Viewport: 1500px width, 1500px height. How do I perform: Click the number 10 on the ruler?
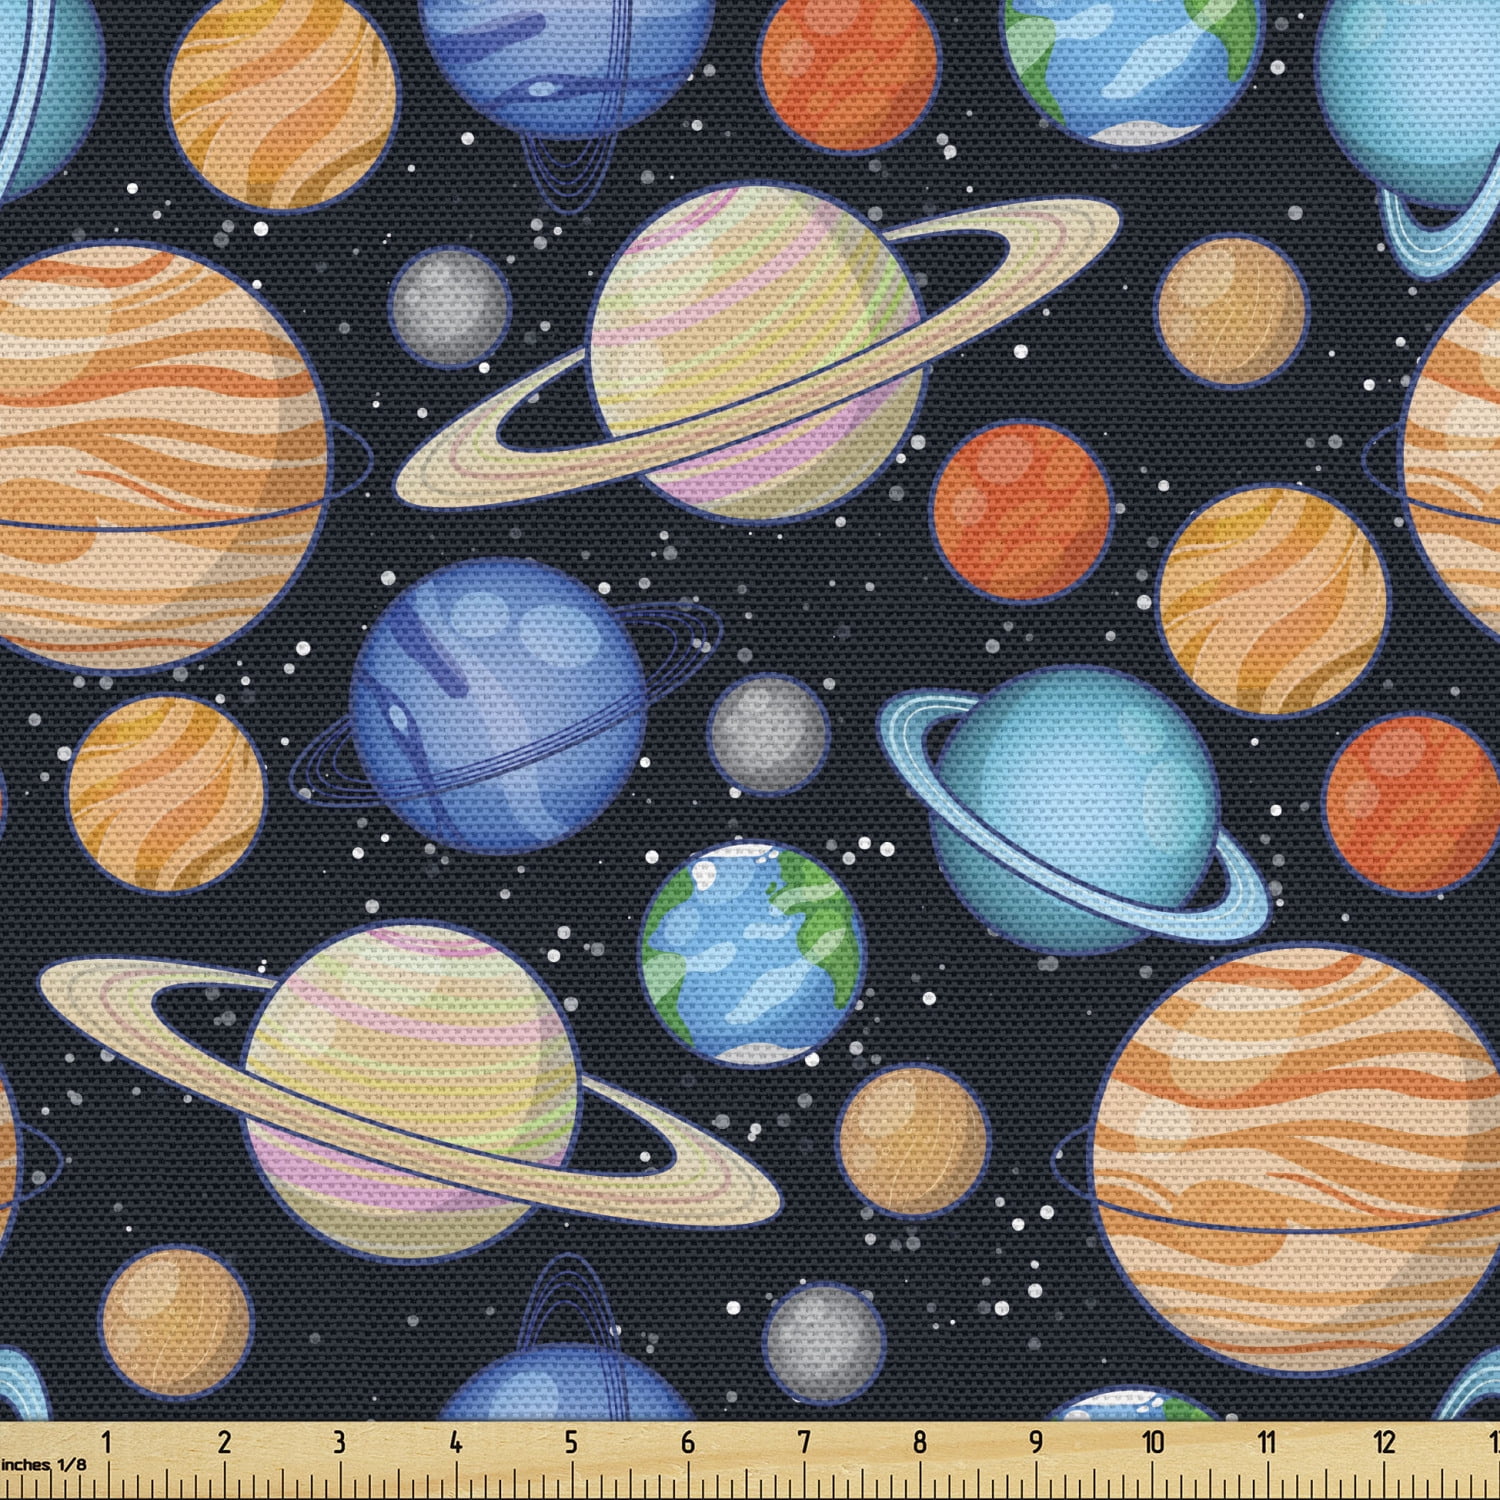point(1153,1442)
